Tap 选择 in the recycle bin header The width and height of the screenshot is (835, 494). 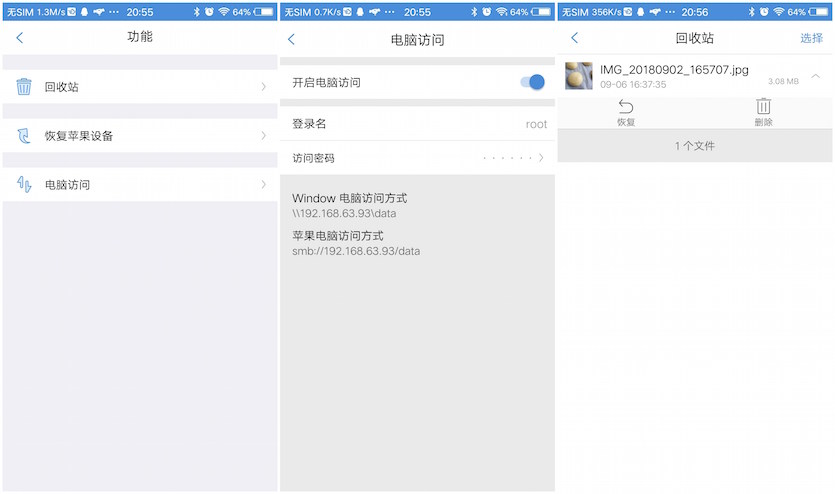coord(811,38)
